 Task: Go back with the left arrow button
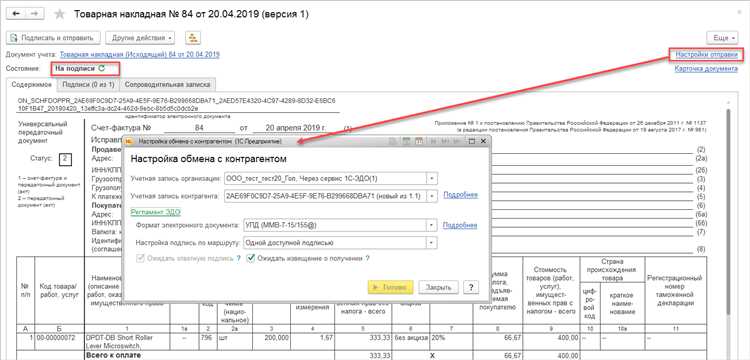point(16,14)
